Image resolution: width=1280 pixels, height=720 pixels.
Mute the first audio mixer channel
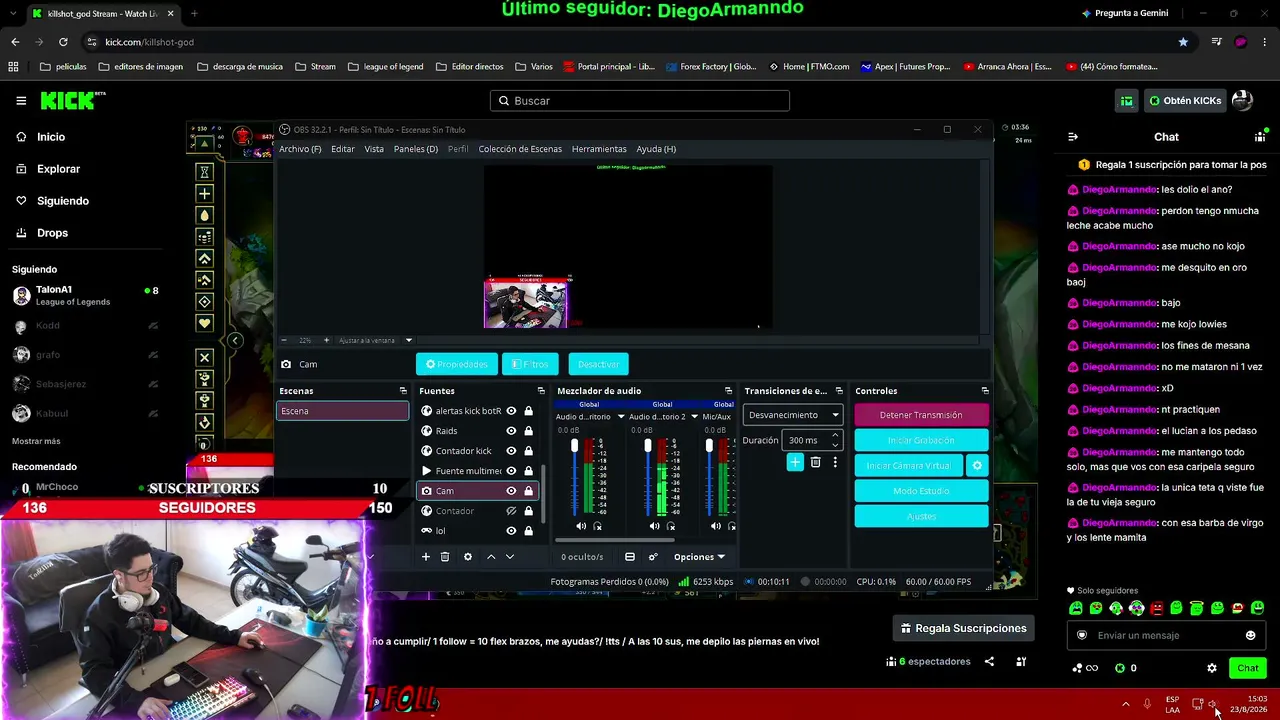tap(581, 526)
